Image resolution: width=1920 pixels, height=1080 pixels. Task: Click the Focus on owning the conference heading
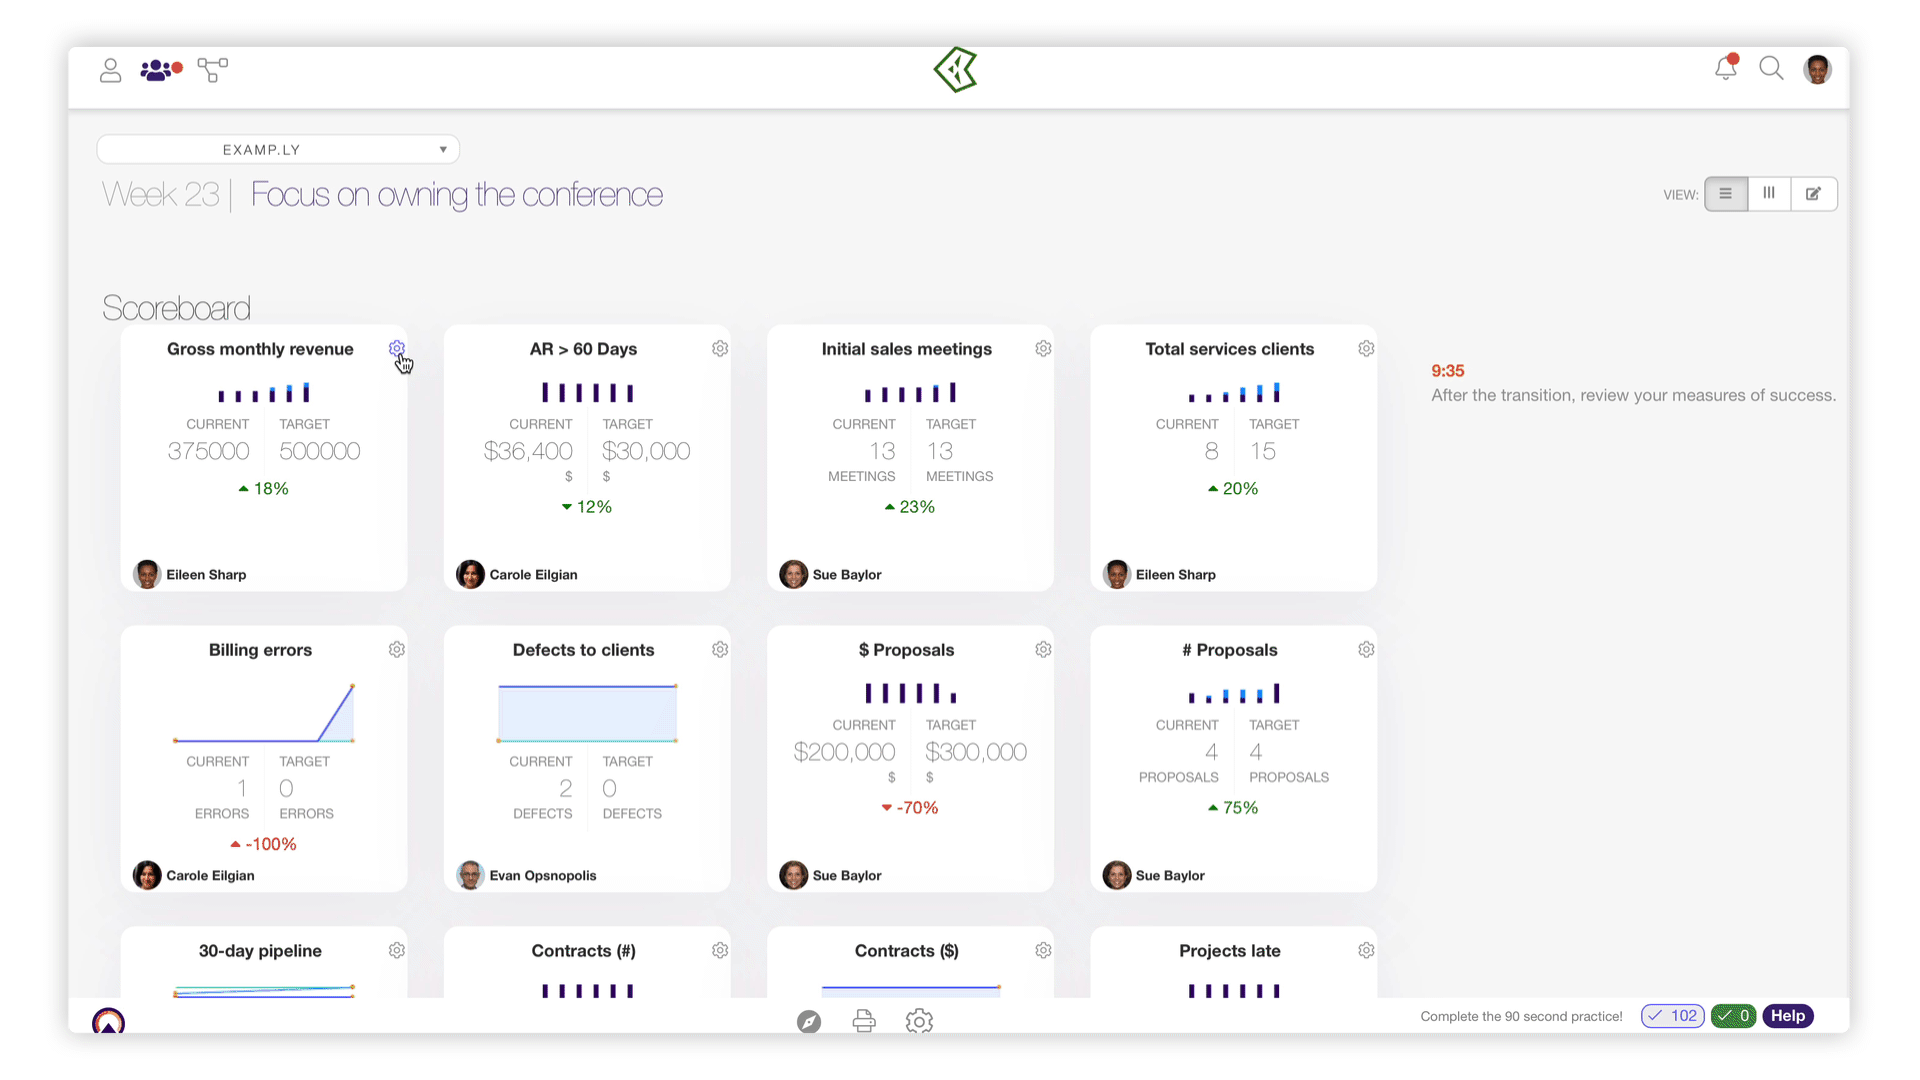[x=457, y=195]
